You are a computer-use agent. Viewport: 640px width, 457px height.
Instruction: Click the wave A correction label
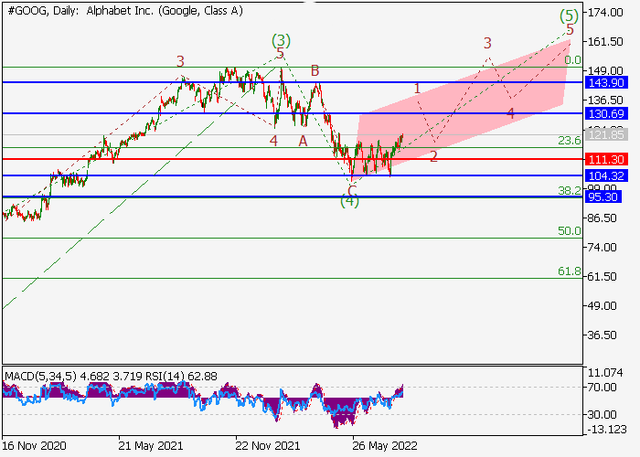pos(303,141)
